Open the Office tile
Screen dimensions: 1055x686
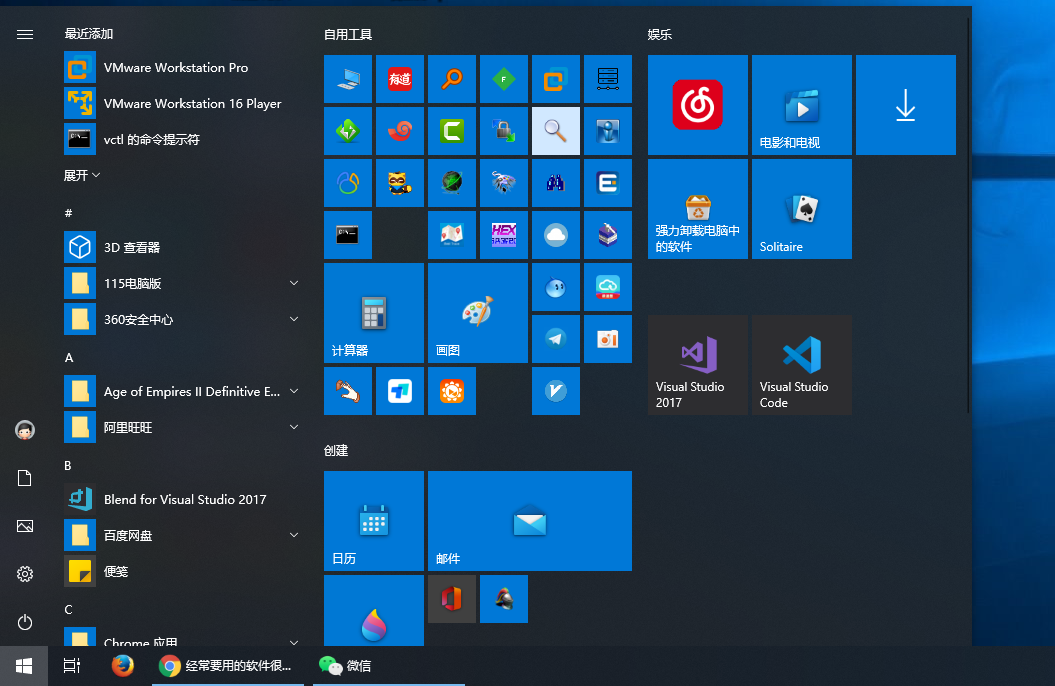tap(451, 599)
